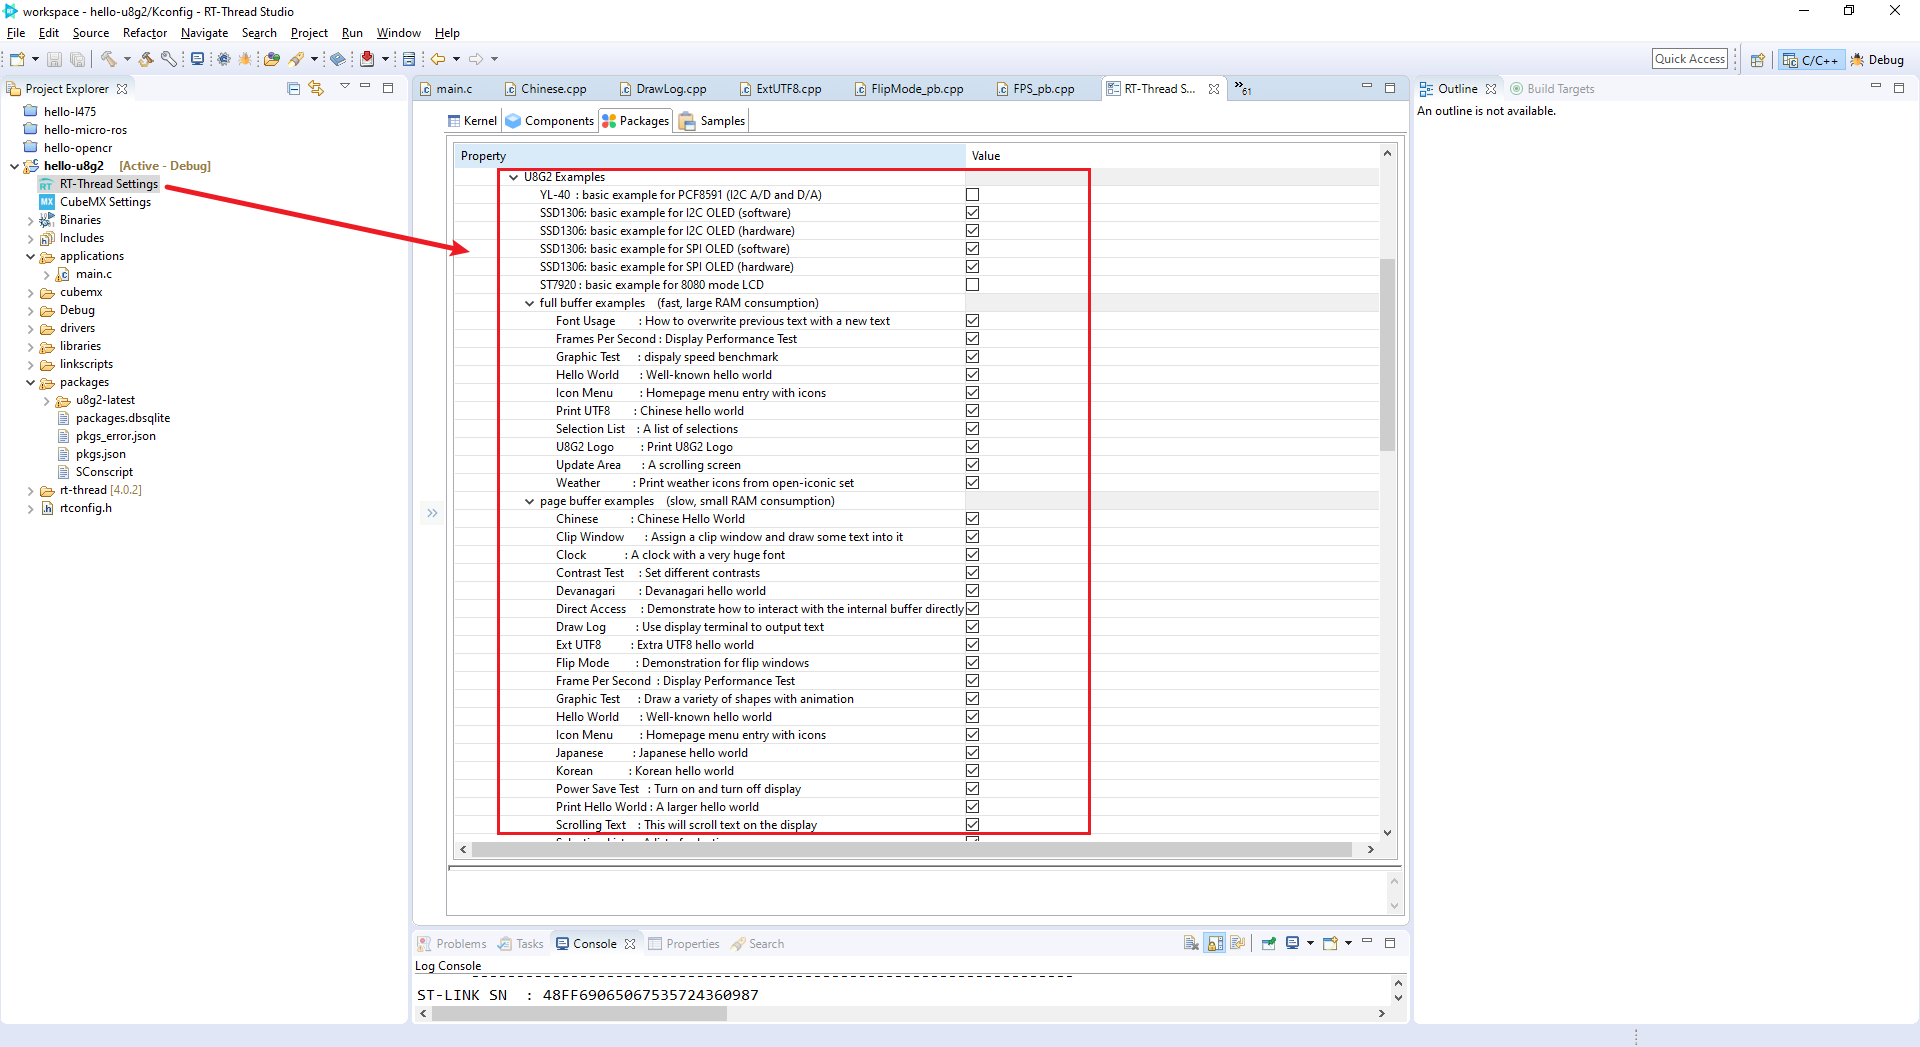
Task: Expand the u8g2-latest folder
Action: click(47, 401)
